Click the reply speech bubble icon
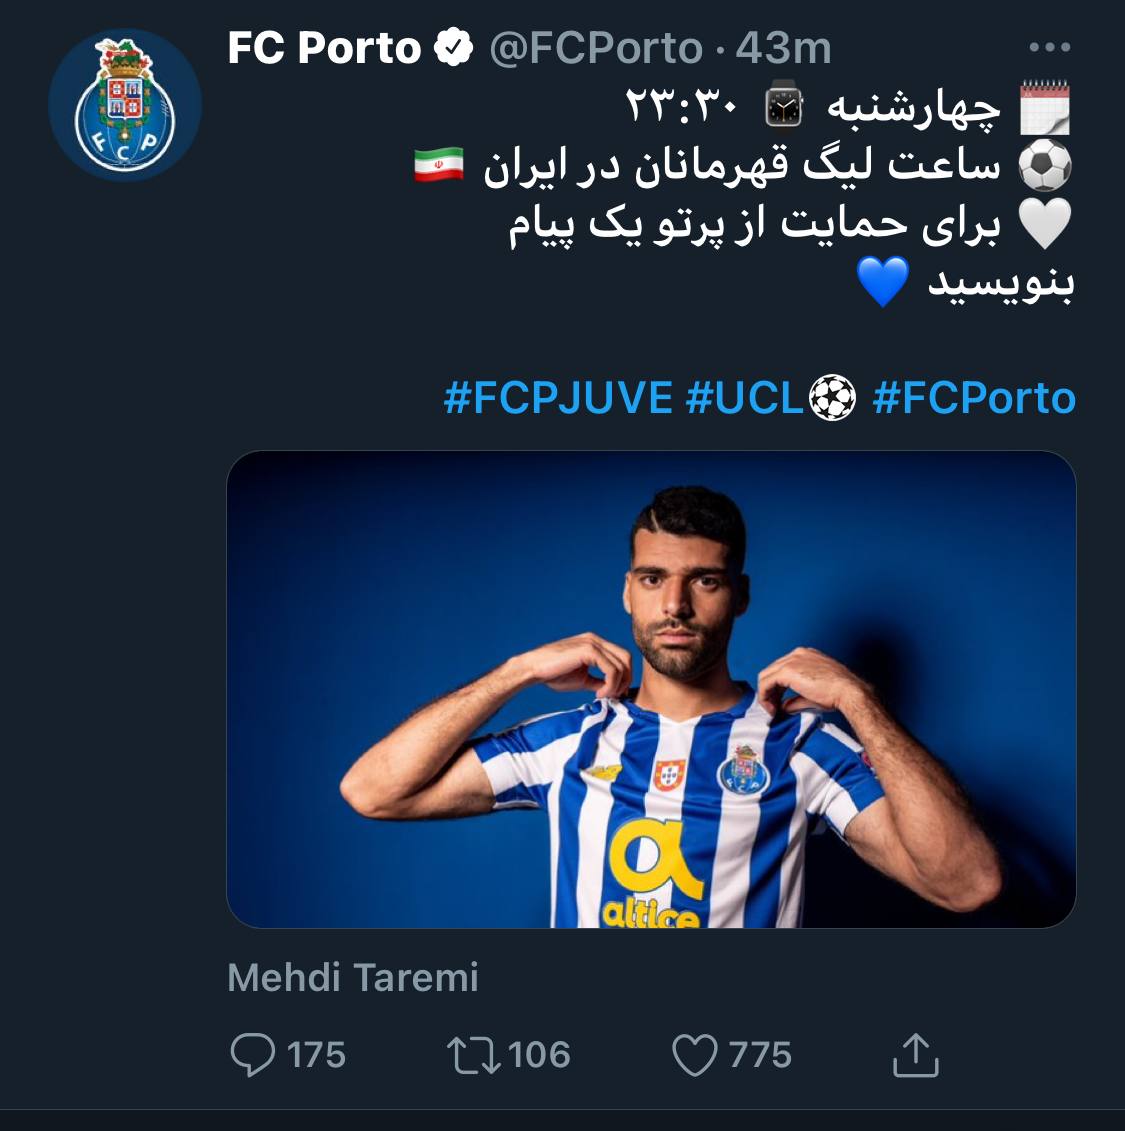Image resolution: width=1125 pixels, height=1131 pixels. click(x=252, y=1055)
